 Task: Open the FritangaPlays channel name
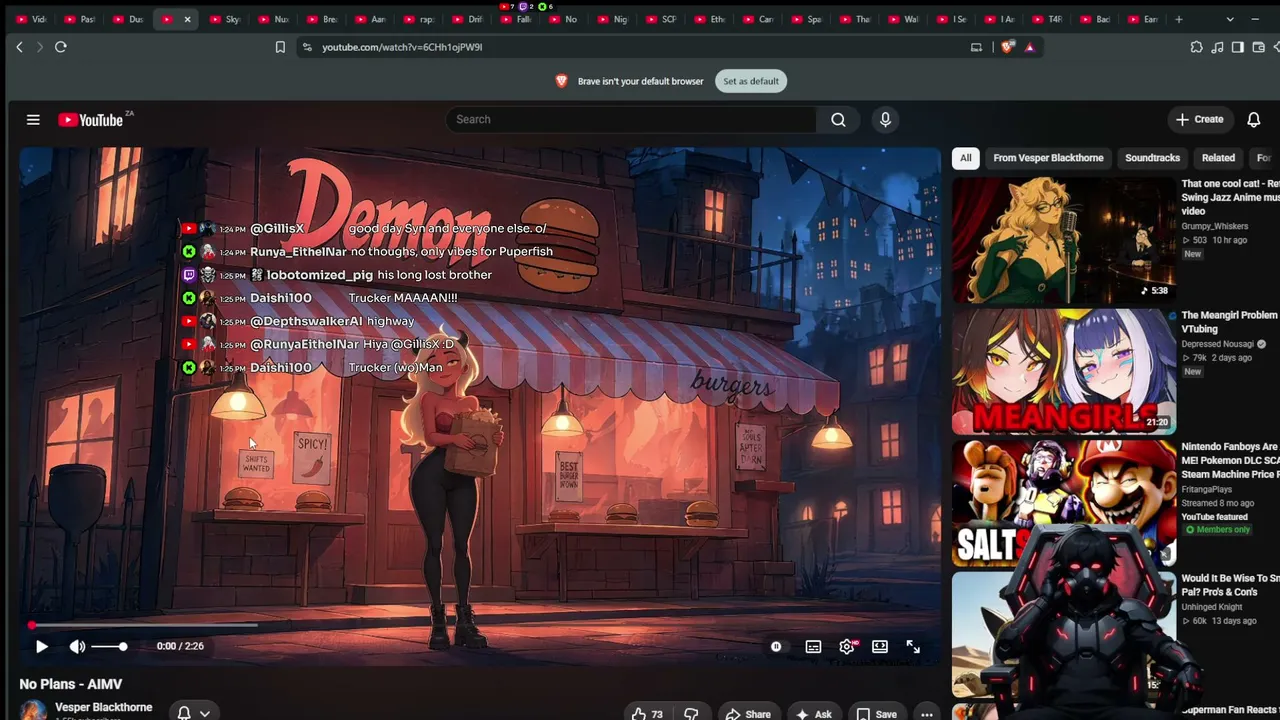point(1207,490)
